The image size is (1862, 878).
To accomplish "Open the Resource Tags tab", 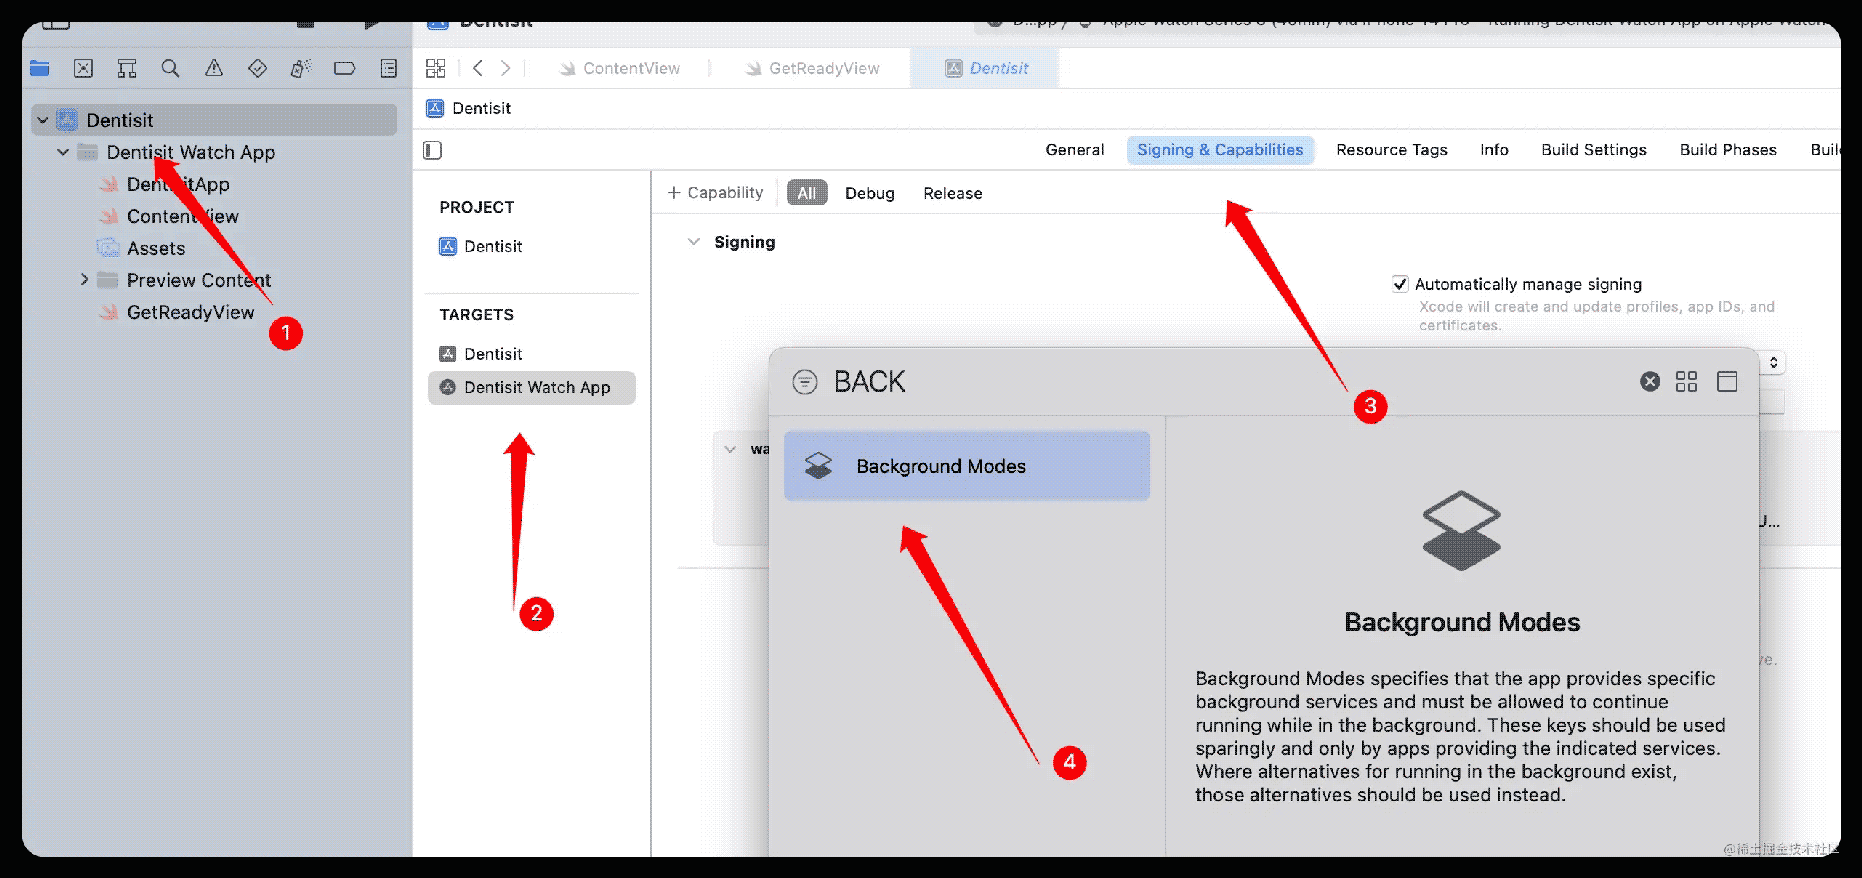I will 1392,150.
